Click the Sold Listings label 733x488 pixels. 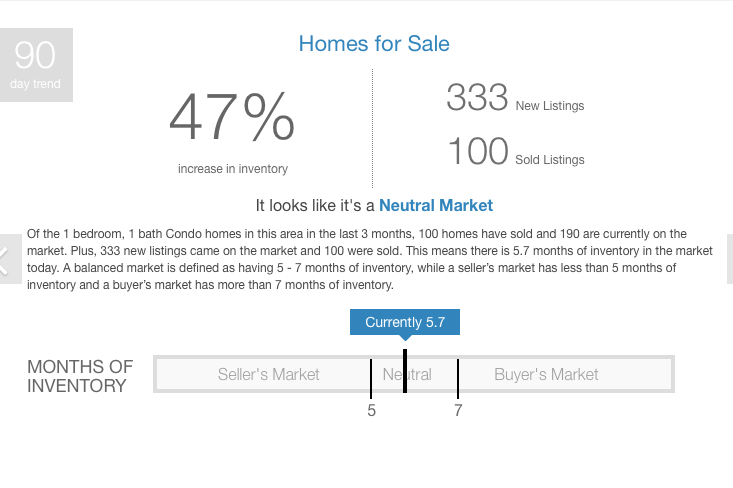click(x=550, y=160)
